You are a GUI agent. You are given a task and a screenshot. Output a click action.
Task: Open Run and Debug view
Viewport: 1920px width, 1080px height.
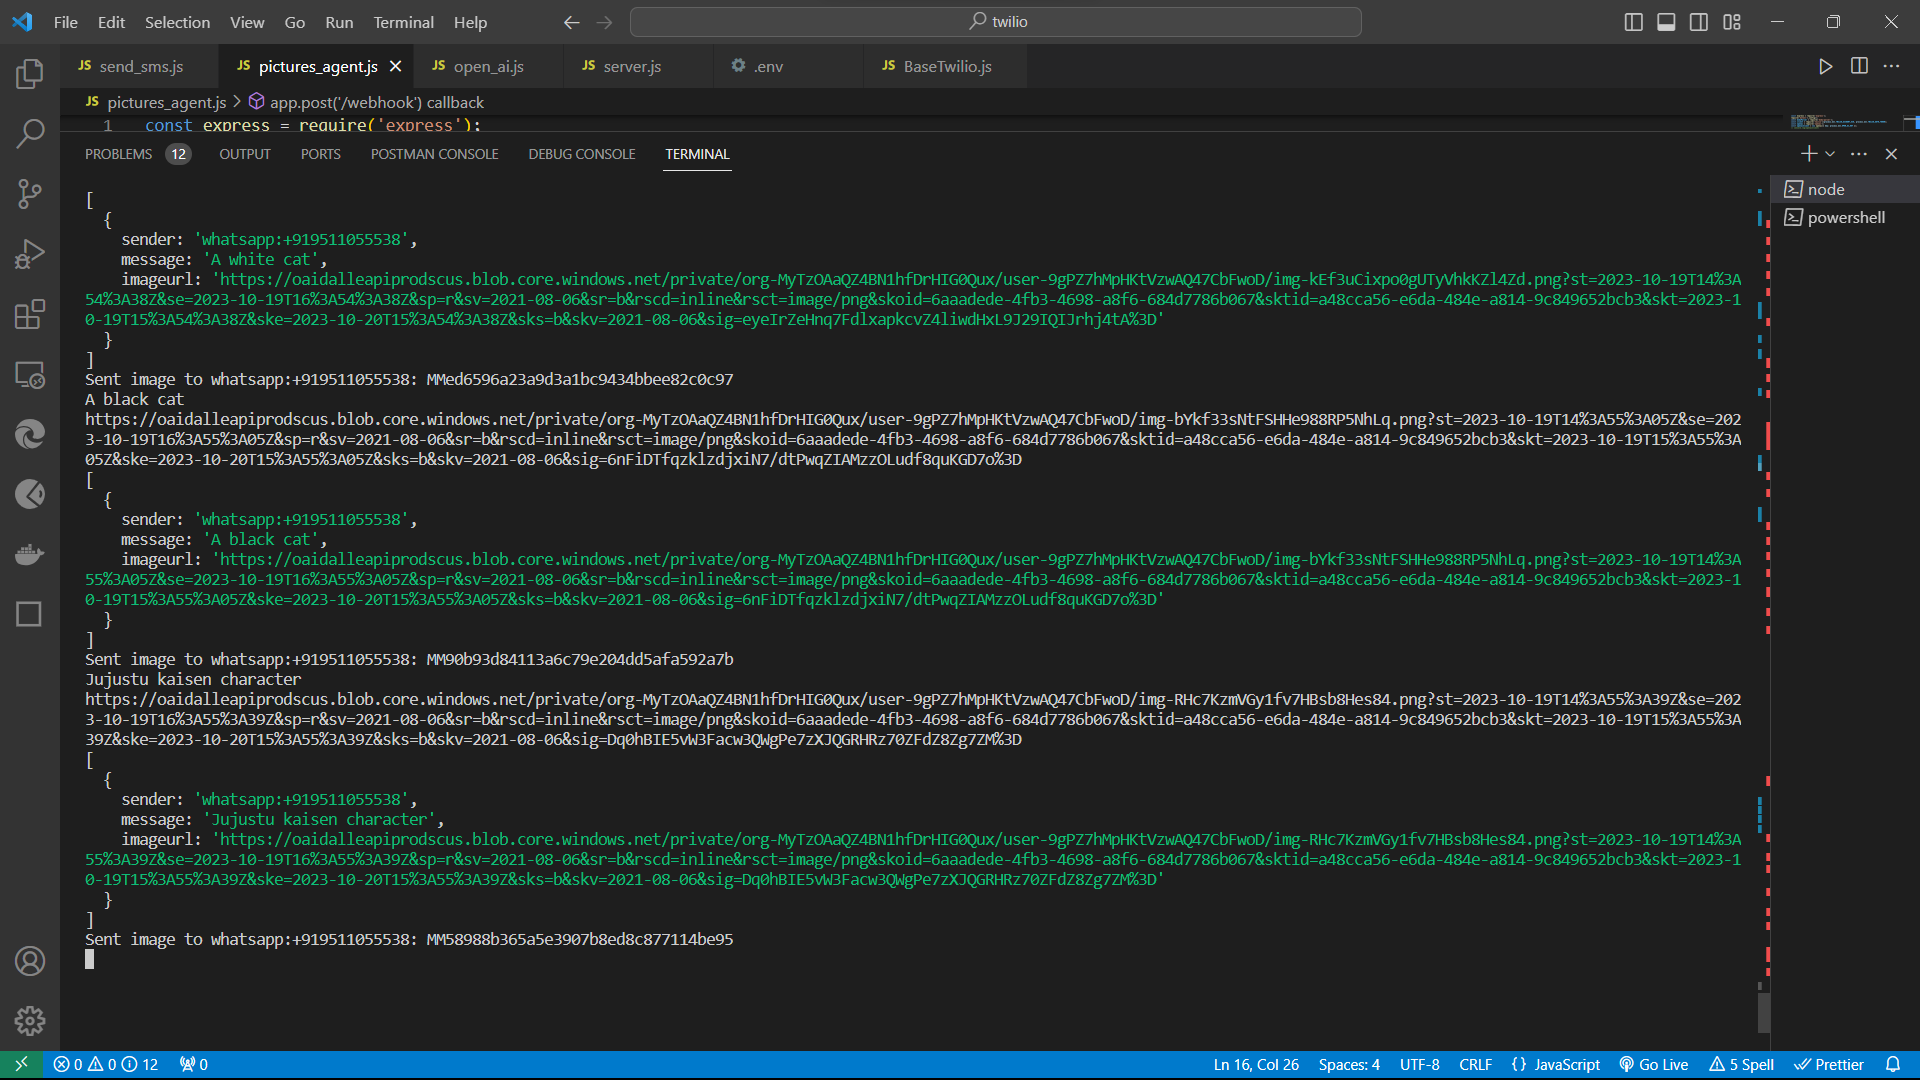click(x=30, y=254)
